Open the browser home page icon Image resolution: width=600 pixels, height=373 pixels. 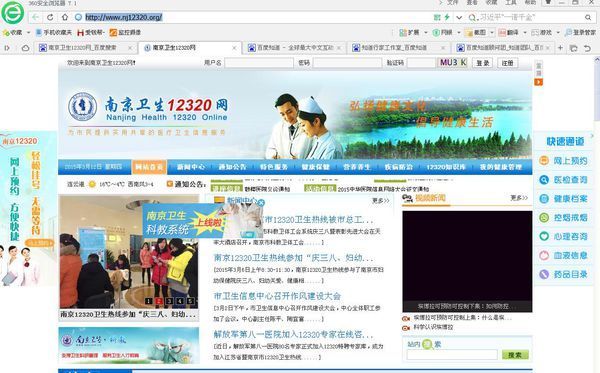65,17
